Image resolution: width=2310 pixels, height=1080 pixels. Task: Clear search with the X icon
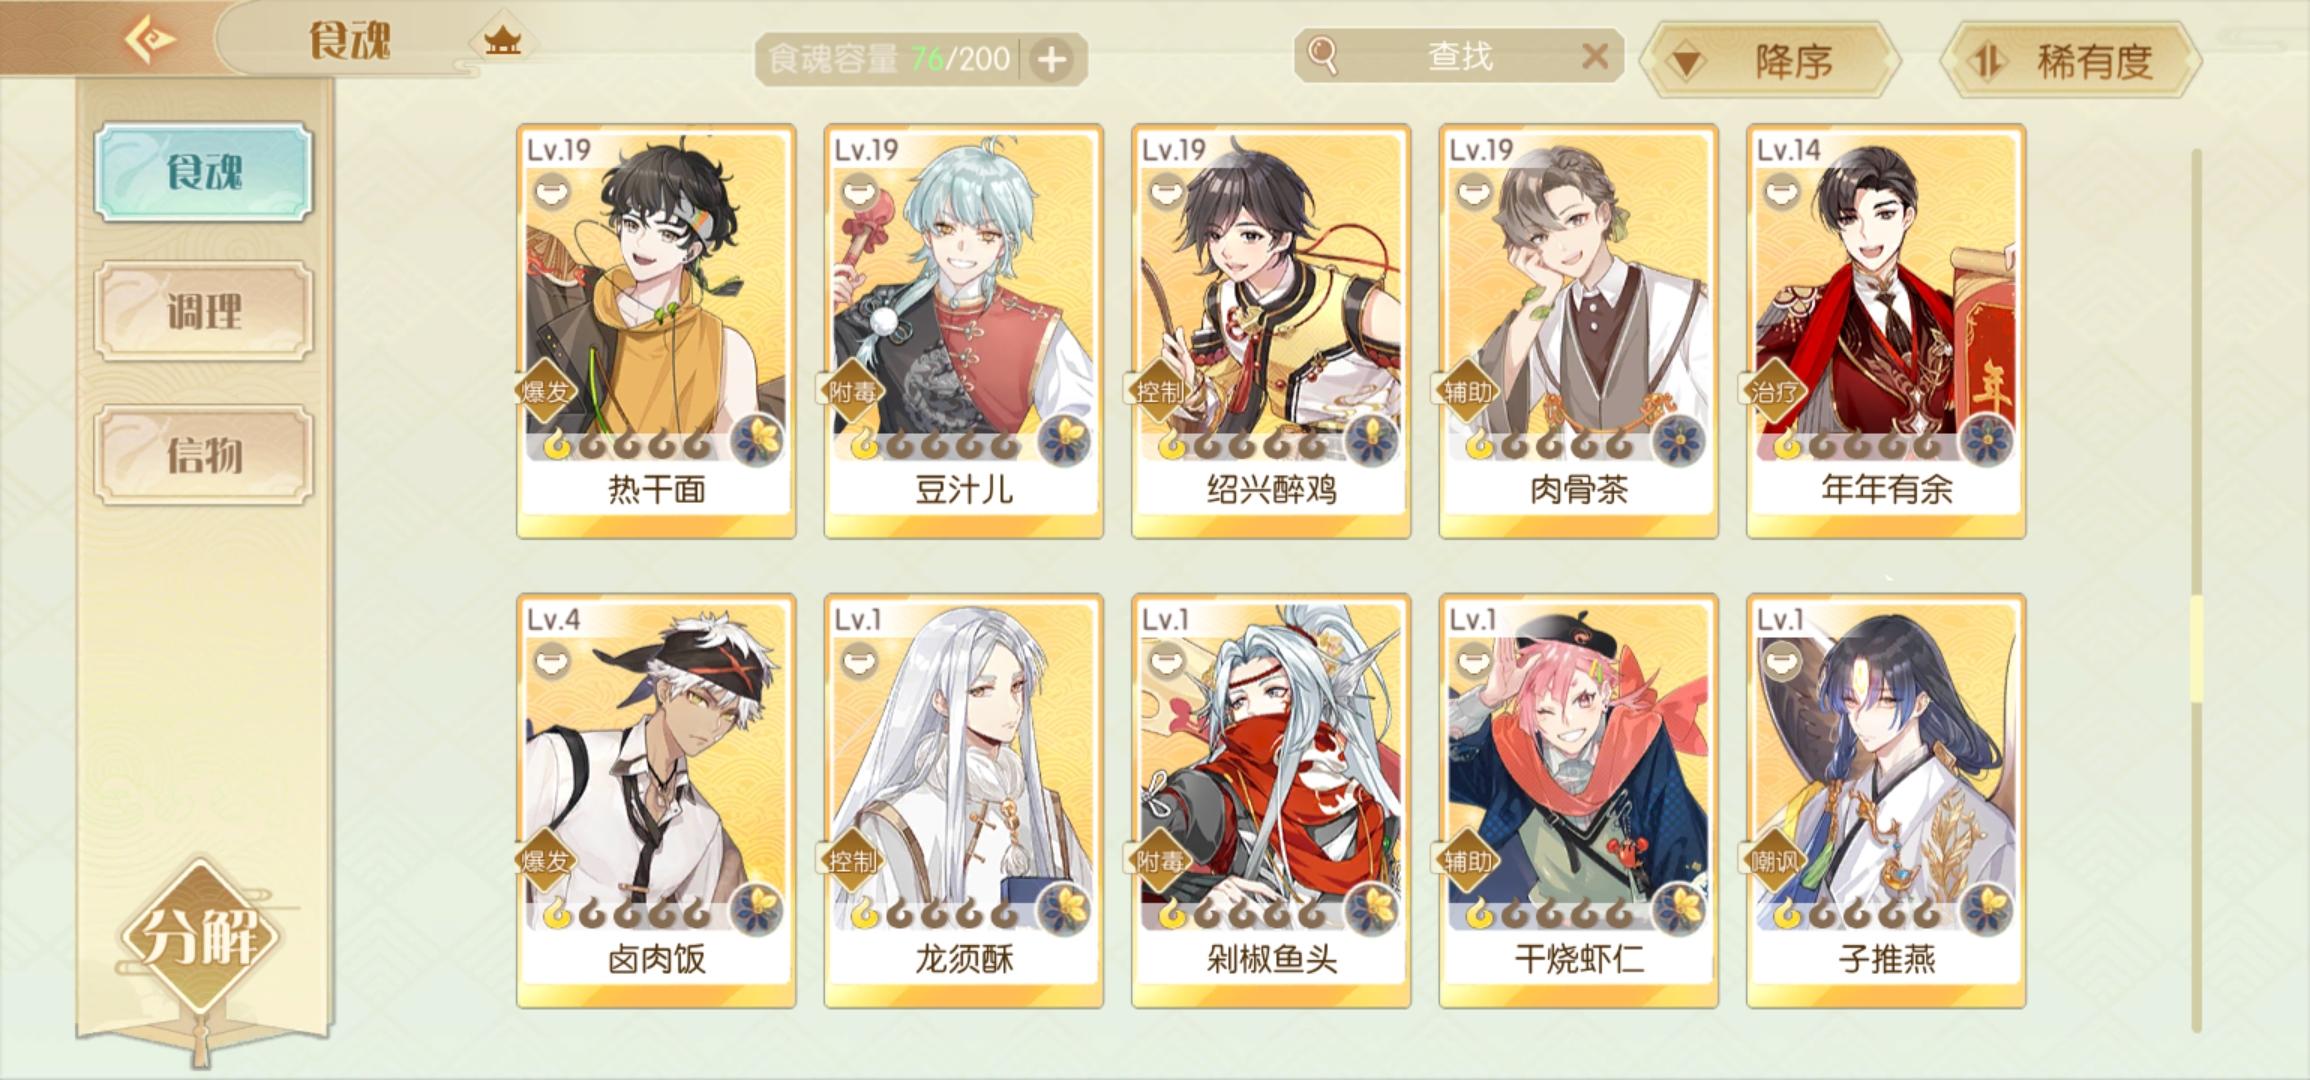1595,56
